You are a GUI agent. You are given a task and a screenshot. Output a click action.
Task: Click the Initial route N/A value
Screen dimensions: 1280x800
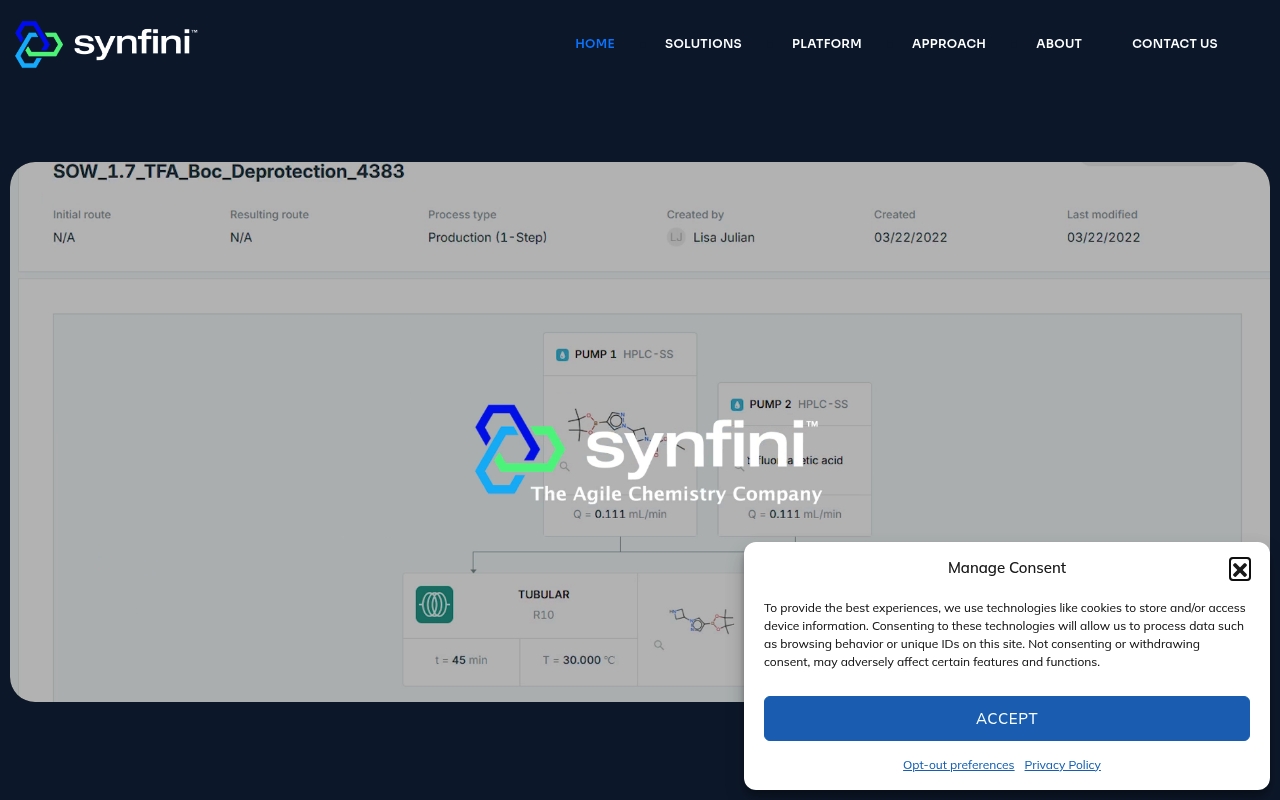pyautogui.click(x=64, y=237)
